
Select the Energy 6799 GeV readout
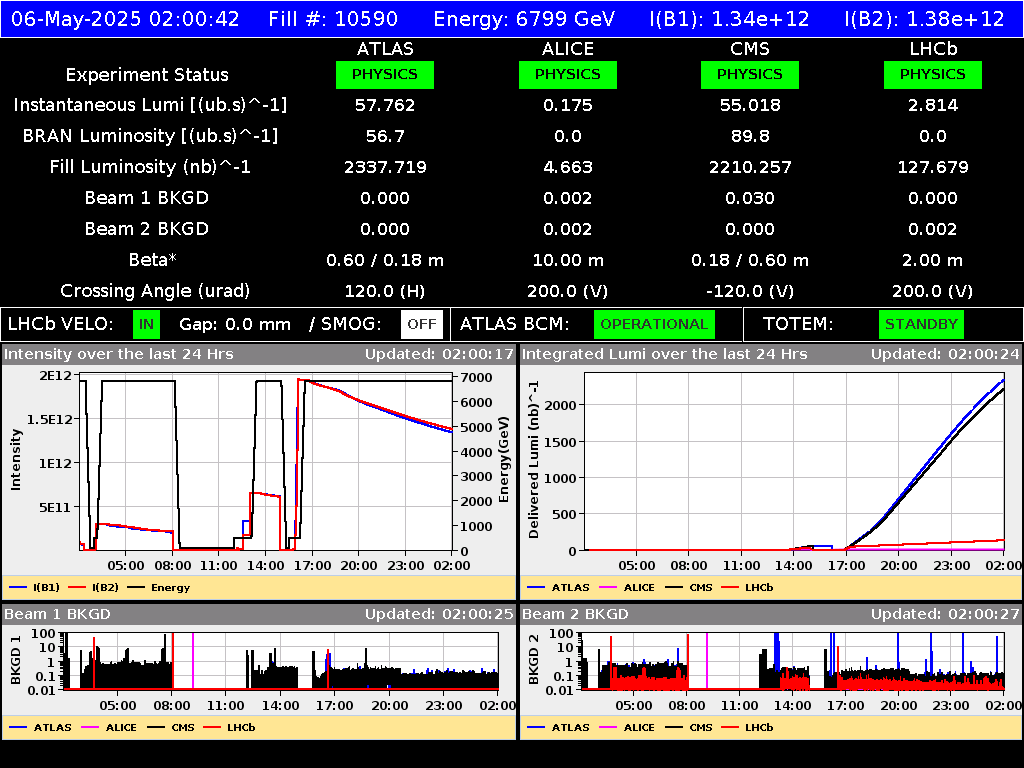tap(524, 19)
